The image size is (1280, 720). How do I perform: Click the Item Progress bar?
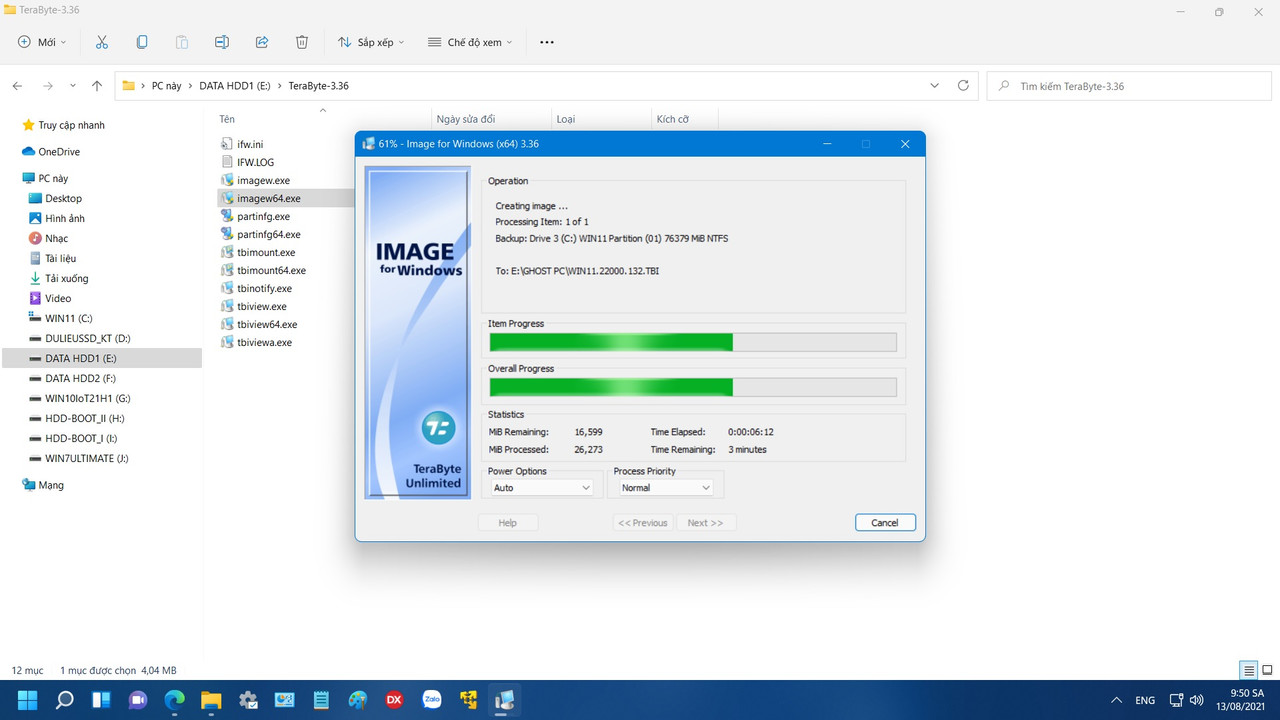click(692, 342)
